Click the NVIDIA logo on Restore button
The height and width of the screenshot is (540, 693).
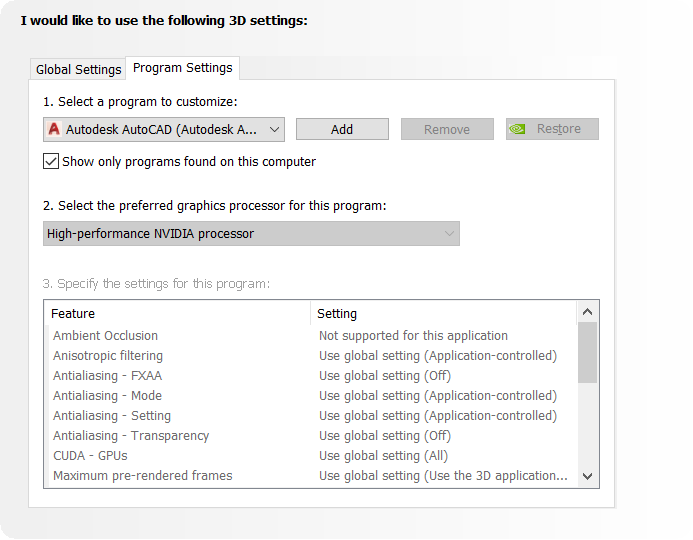click(x=518, y=129)
